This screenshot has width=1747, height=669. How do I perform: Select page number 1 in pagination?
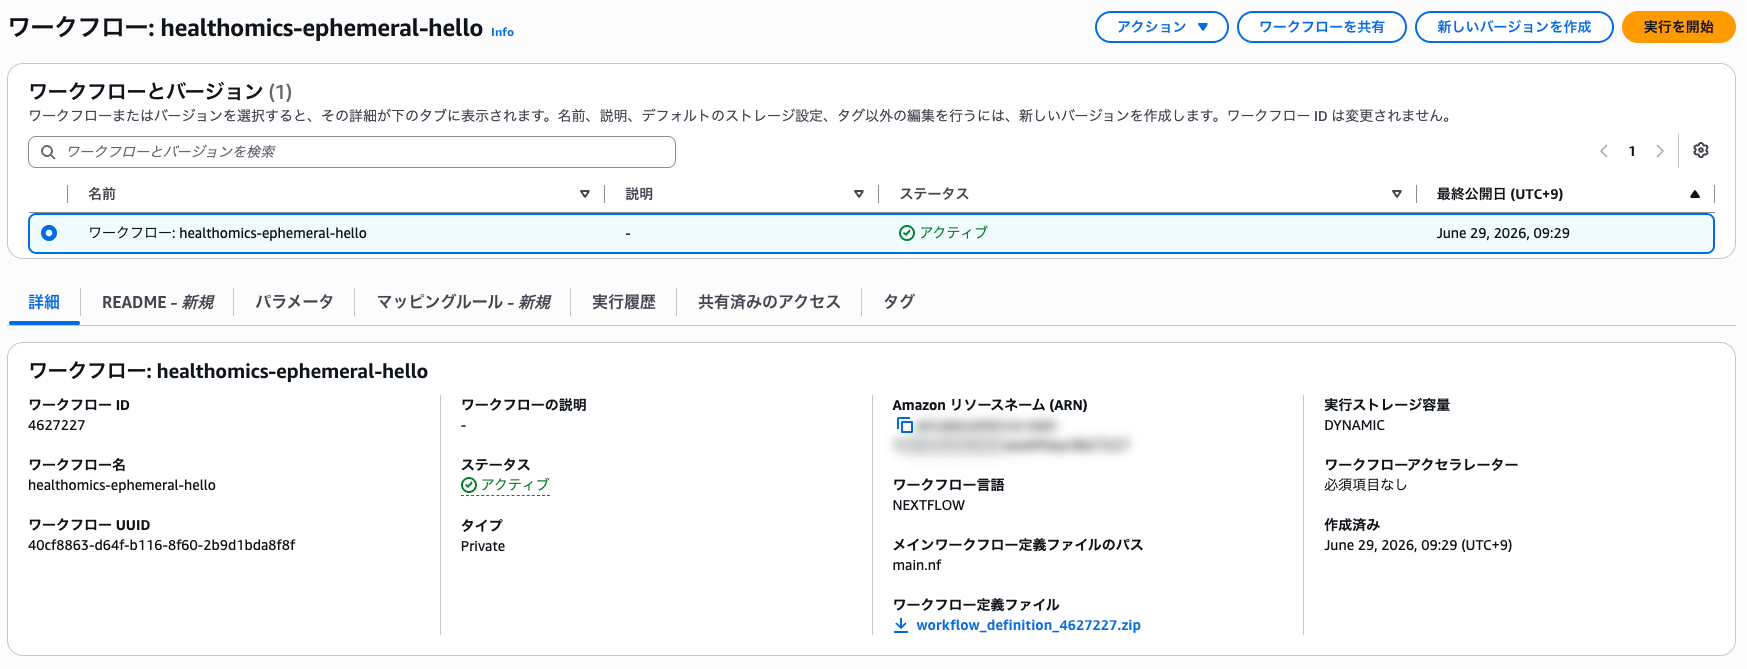tap(1632, 151)
